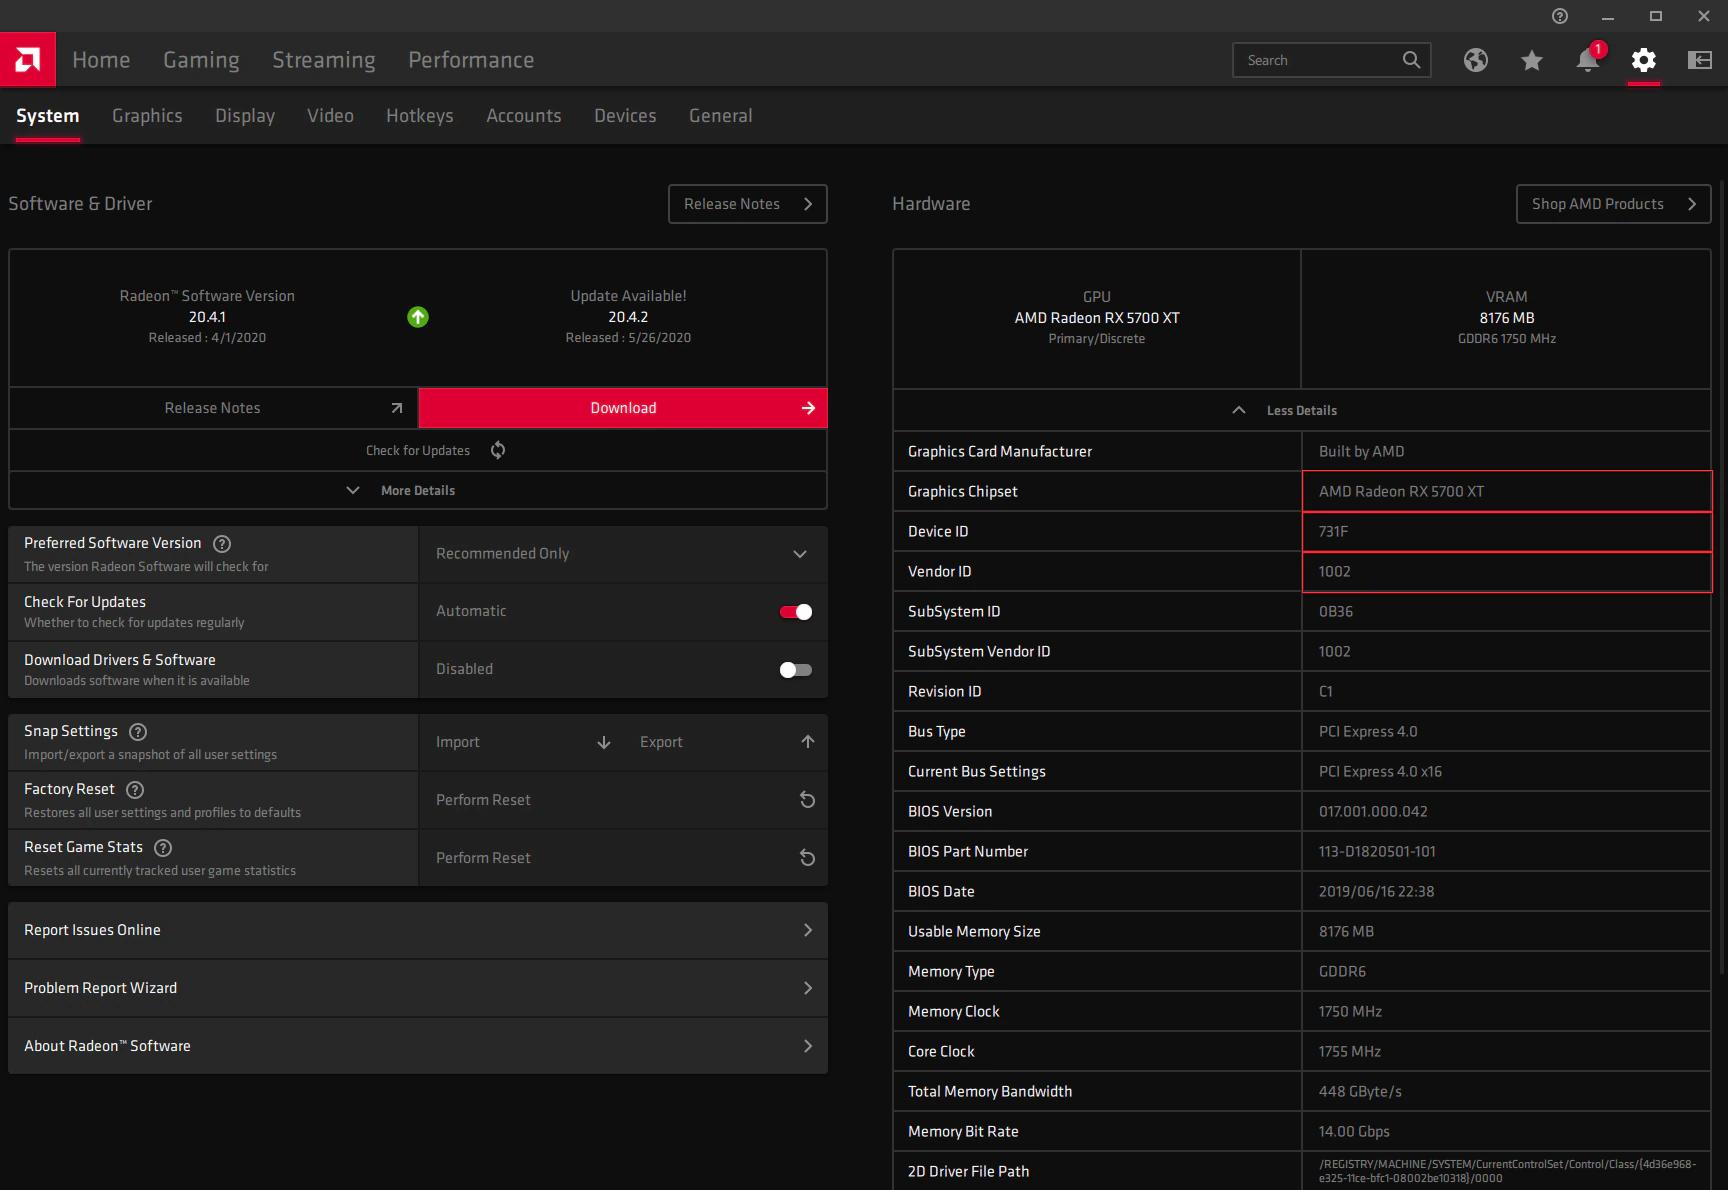Image resolution: width=1728 pixels, height=1190 pixels.
Task: Click the Download button for update 20.4.2
Action: pyautogui.click(x=622, y=408)
